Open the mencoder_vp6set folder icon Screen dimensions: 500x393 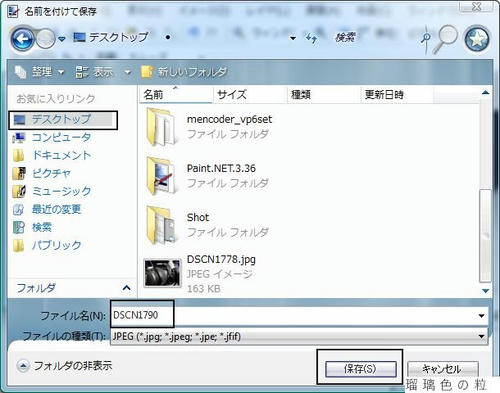point(161,127)
